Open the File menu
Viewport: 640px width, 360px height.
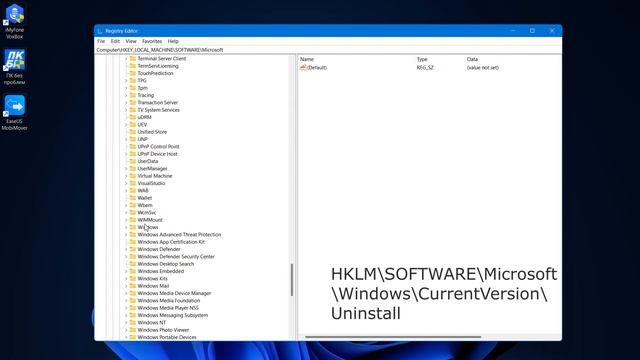tap(101, 41)
